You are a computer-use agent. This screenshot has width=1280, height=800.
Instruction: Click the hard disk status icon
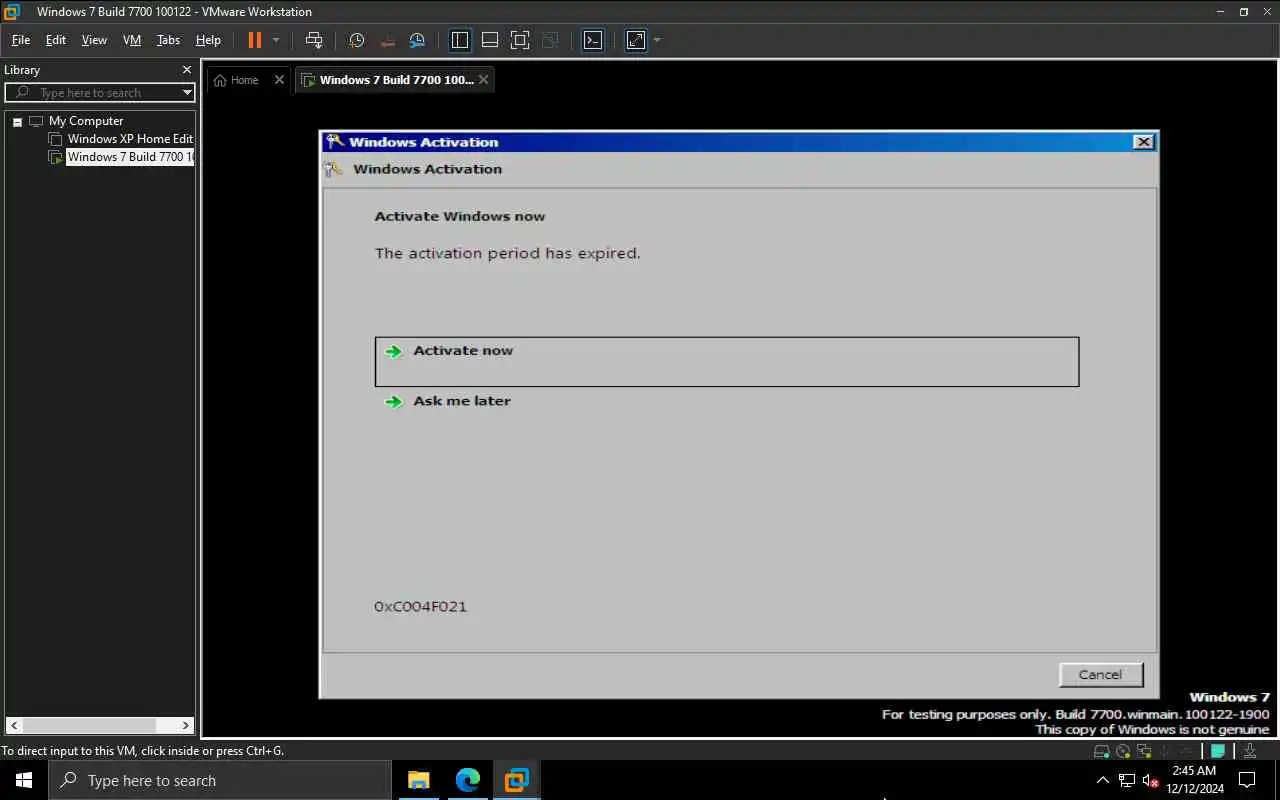click(1102, 751)
